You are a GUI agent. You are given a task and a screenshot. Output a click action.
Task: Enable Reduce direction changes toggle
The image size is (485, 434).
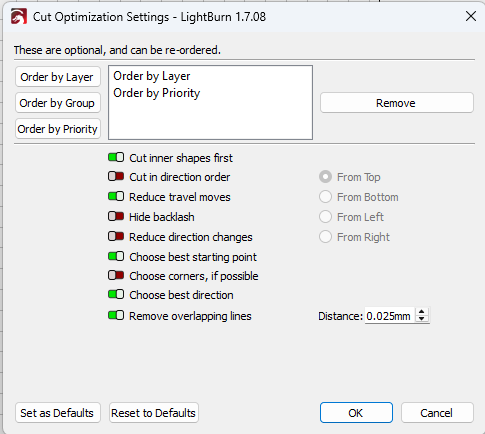116,236
